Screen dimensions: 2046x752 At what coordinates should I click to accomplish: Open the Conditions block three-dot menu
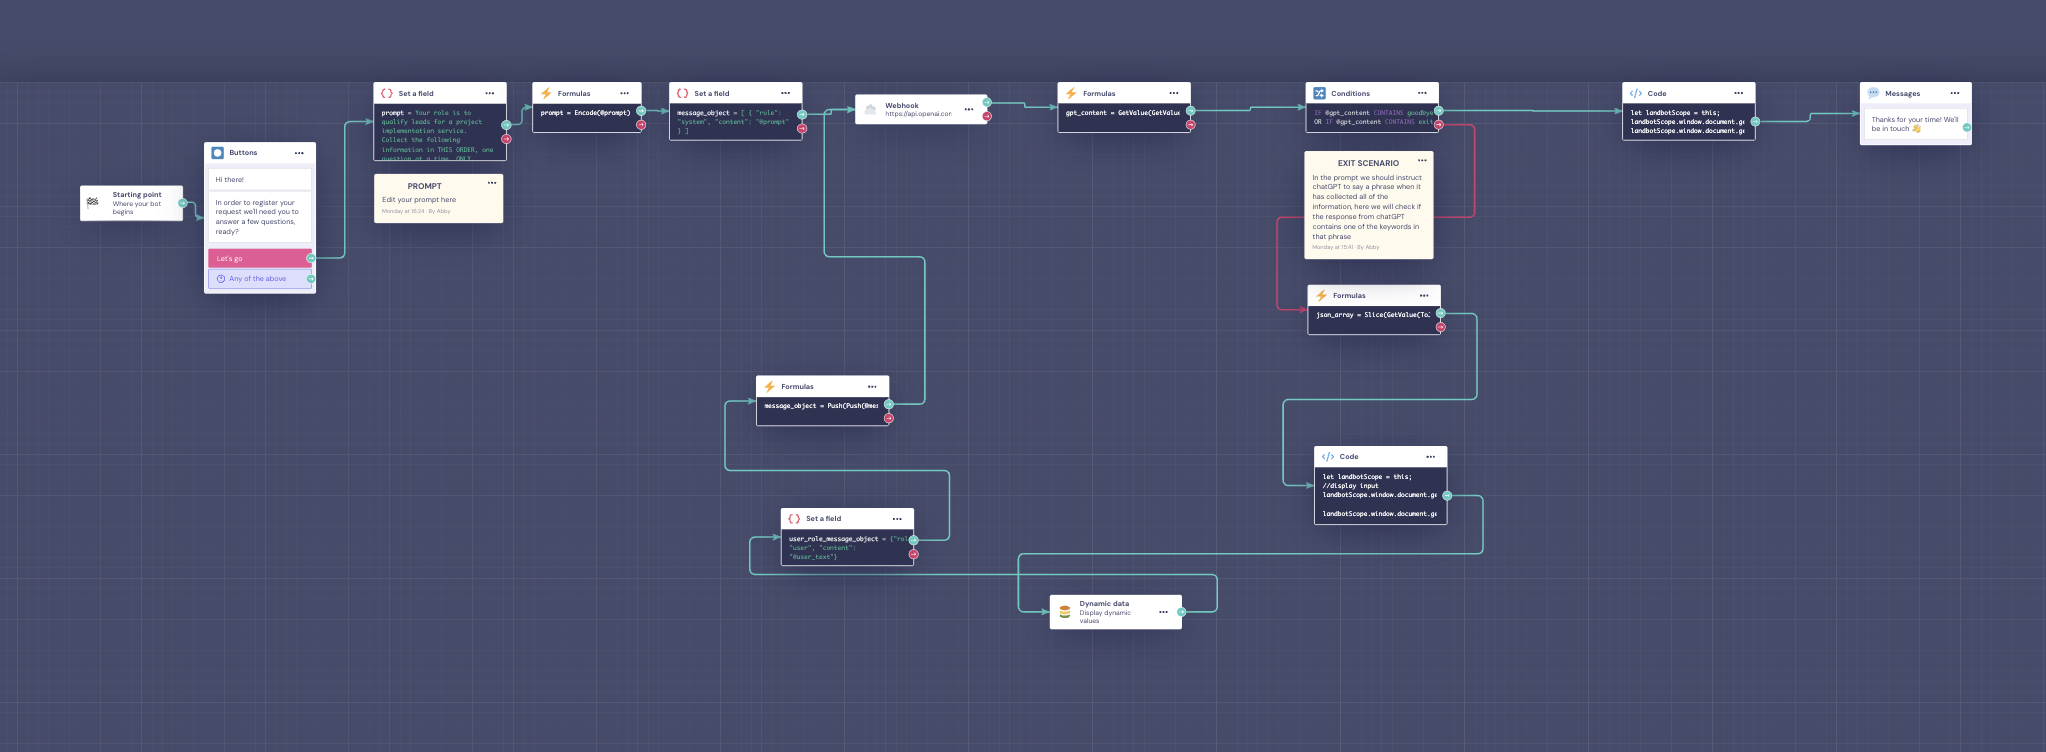(x=1422, y=93)
